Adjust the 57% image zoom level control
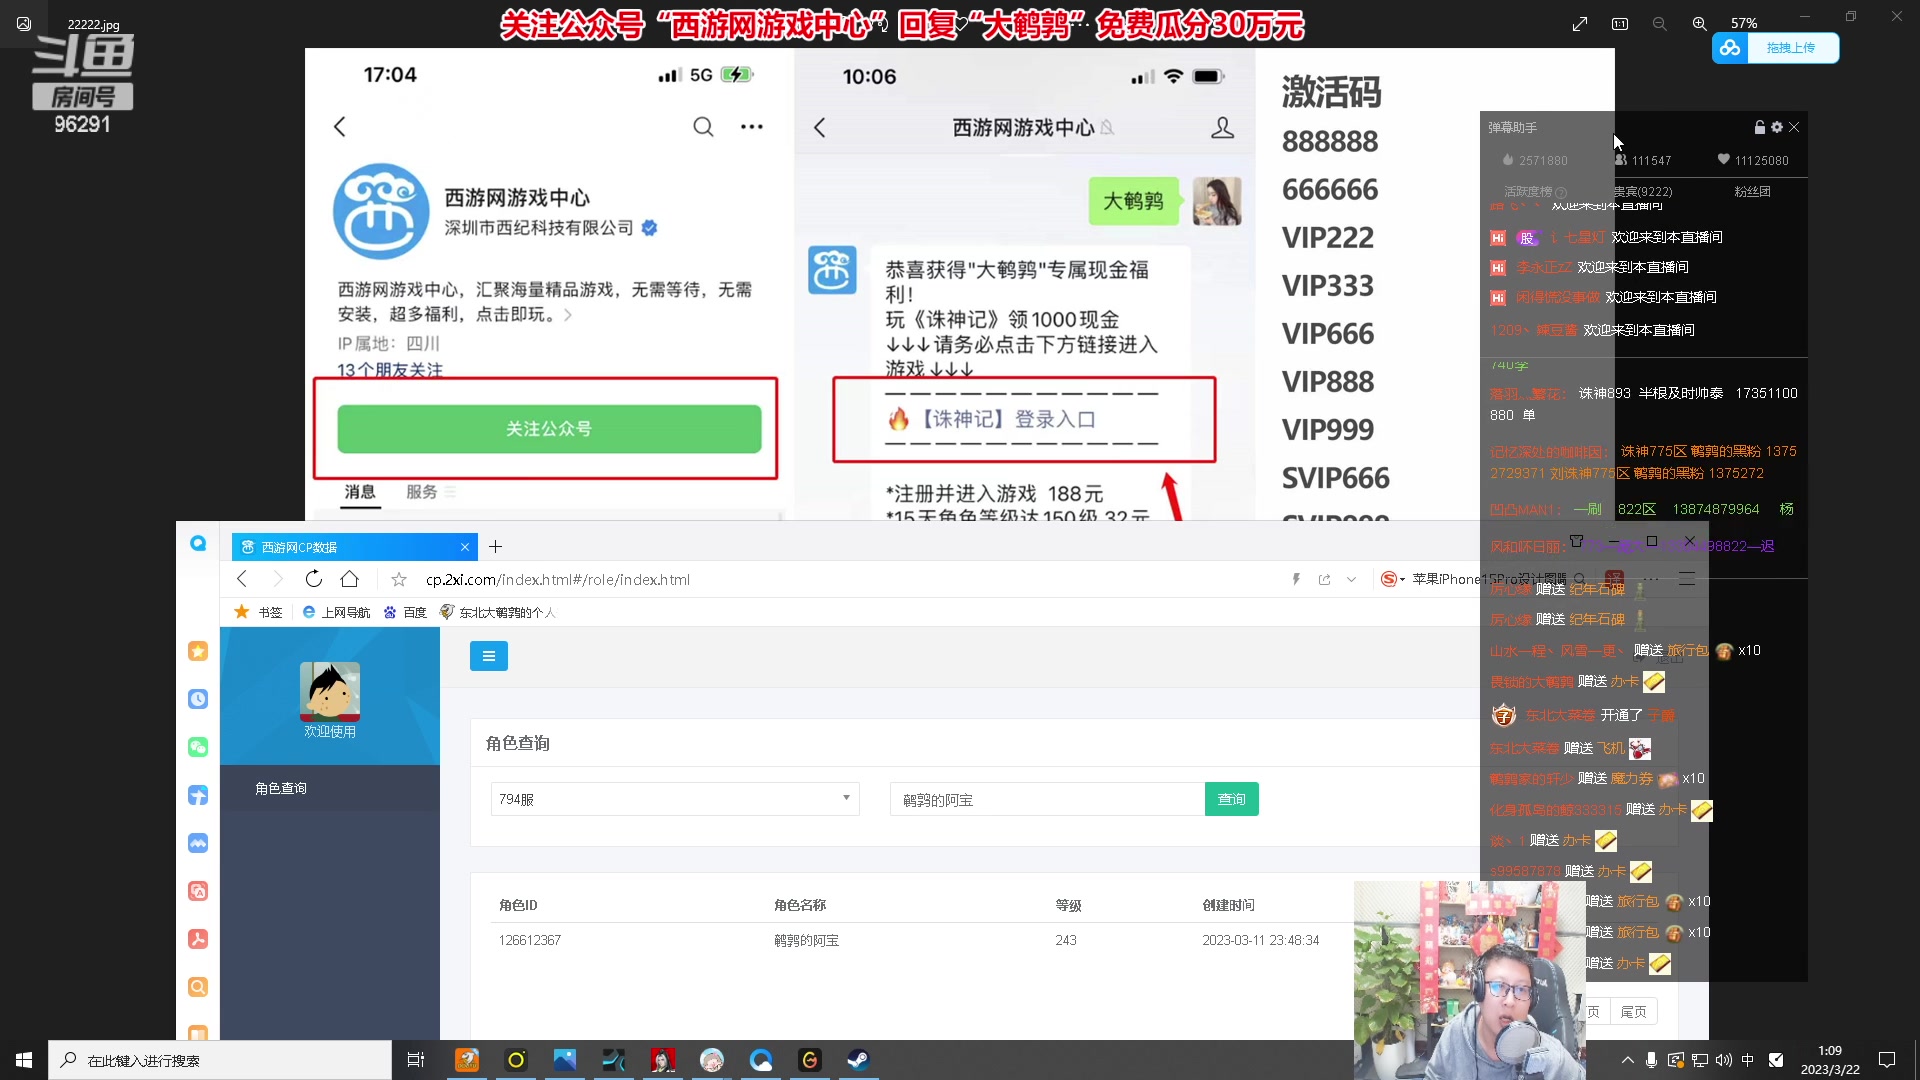This screenshot has width=1920, height=1080. tap(1744, 22)
